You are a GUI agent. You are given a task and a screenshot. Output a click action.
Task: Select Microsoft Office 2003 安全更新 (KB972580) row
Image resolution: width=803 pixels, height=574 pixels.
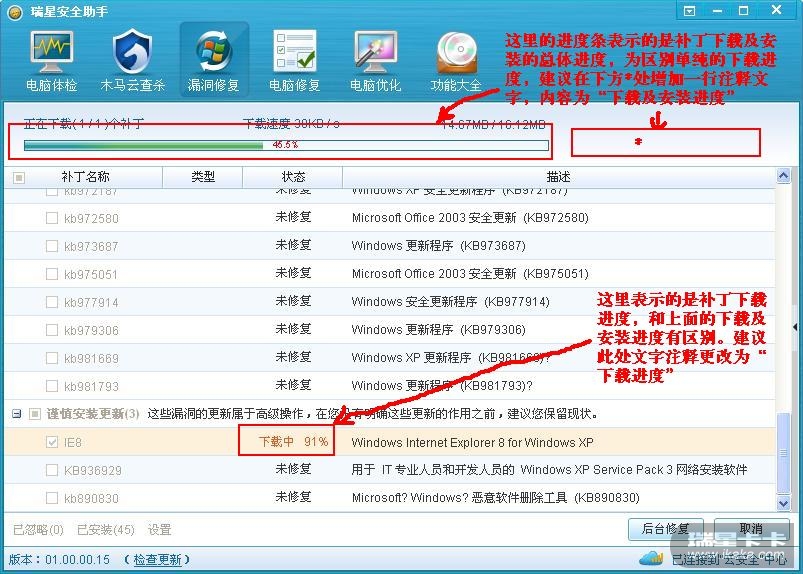point(390,218)
